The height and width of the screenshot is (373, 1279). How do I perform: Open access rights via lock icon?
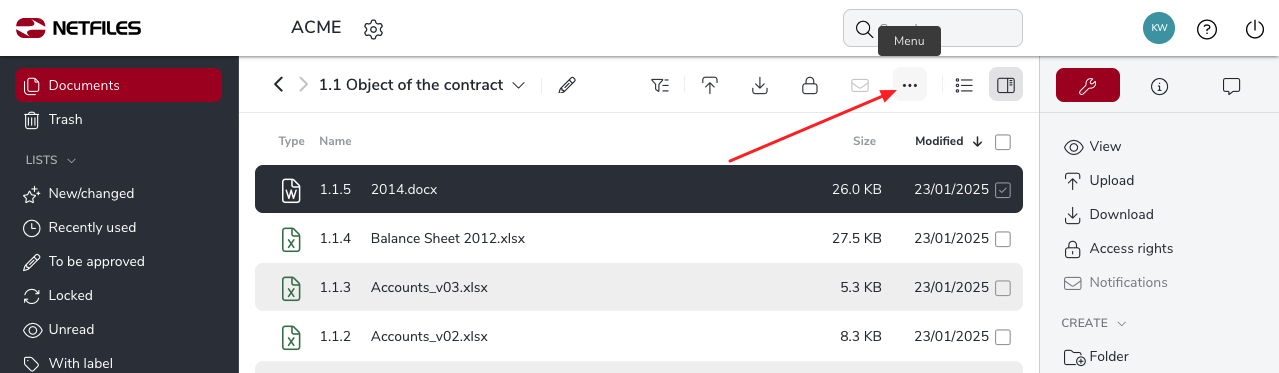pos(810,85)
